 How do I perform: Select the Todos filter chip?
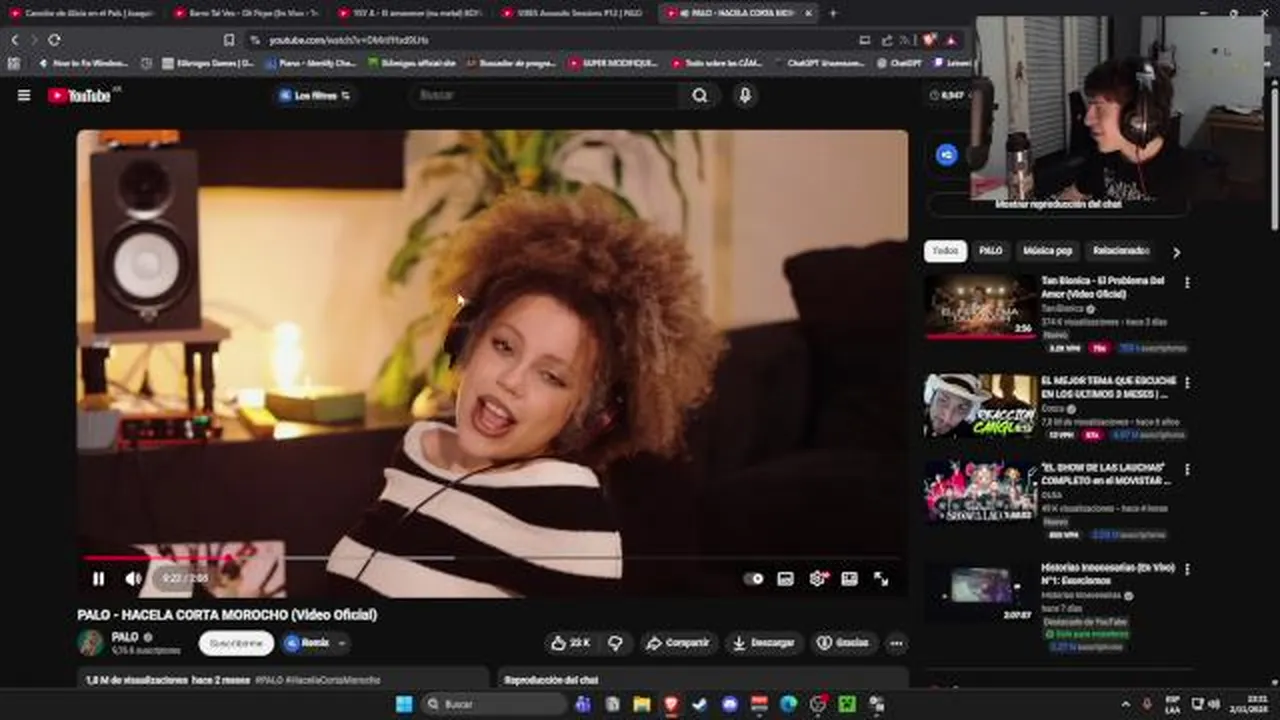pyautogui.click(x=945, y=251)
